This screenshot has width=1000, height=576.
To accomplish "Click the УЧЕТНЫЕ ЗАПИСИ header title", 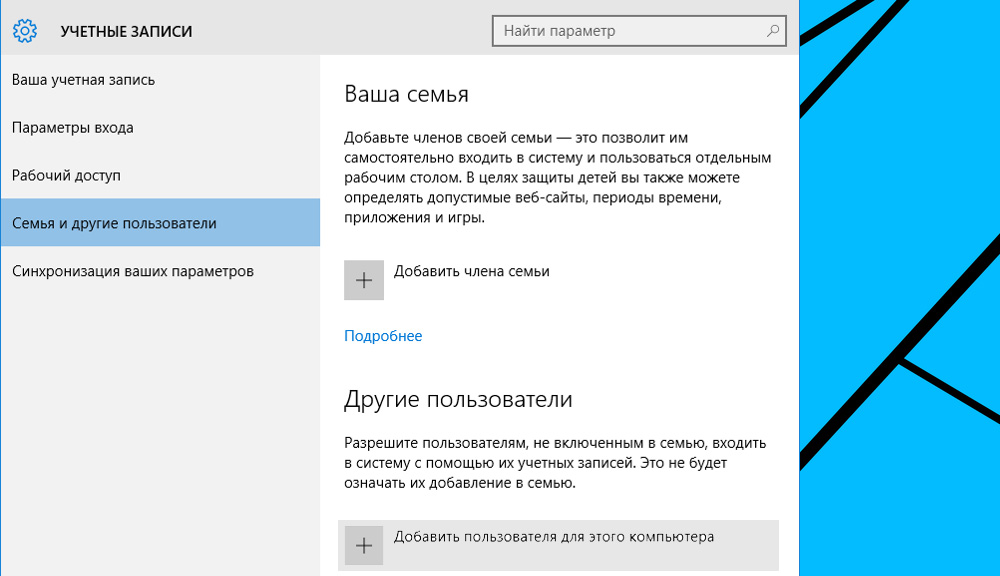I will pos(126,32).
